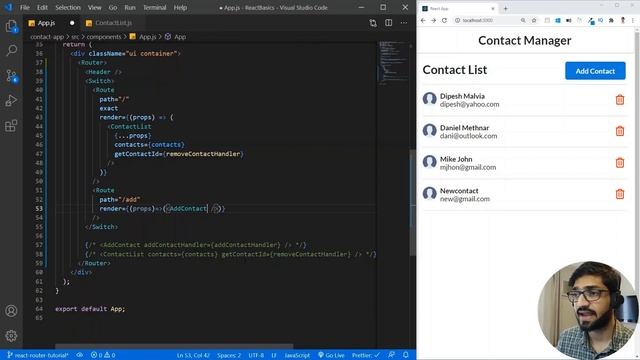Switch to the ContactList.js editor tab

pos(113,23)
